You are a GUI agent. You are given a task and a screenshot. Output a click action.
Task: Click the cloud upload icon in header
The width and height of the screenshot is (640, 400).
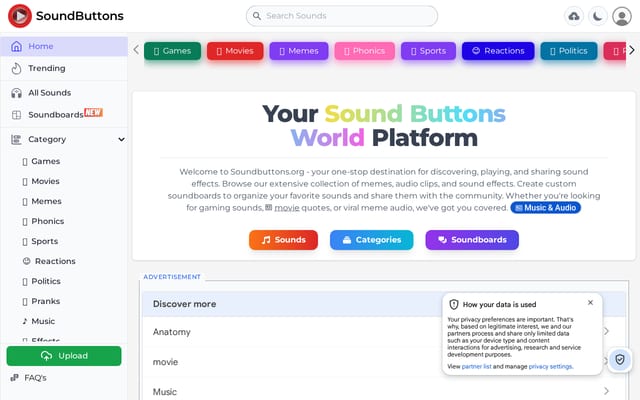[x=574, y=16]
